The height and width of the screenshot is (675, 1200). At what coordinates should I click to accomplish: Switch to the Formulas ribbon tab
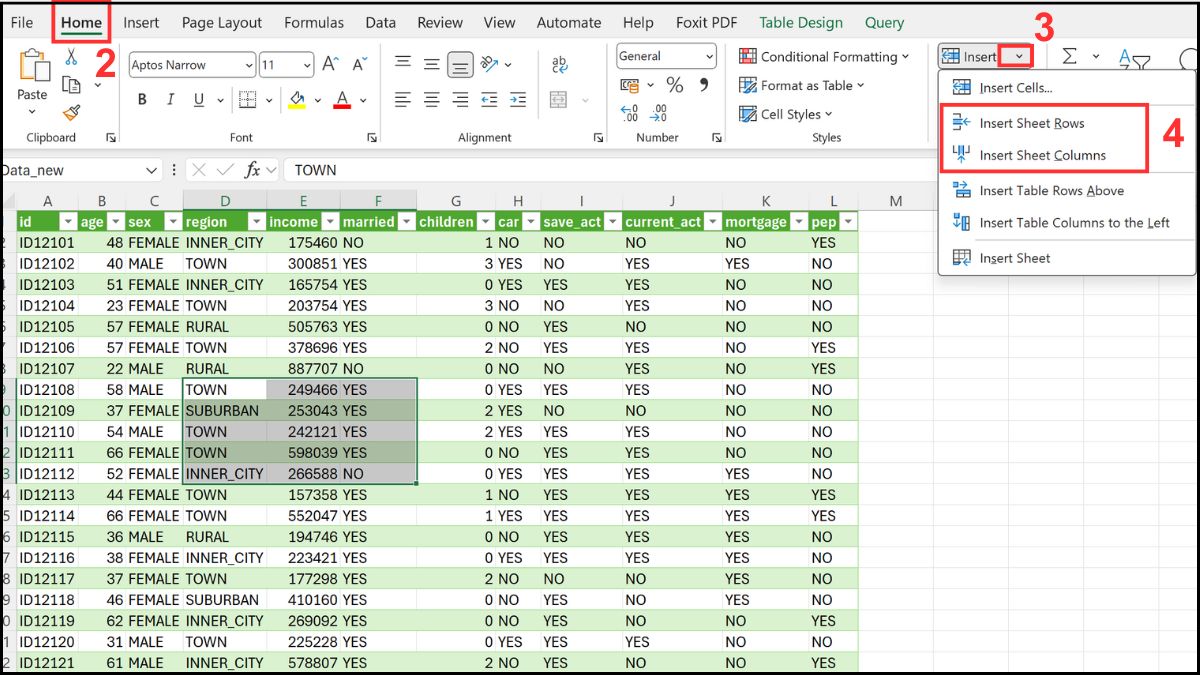coord(314,22)
